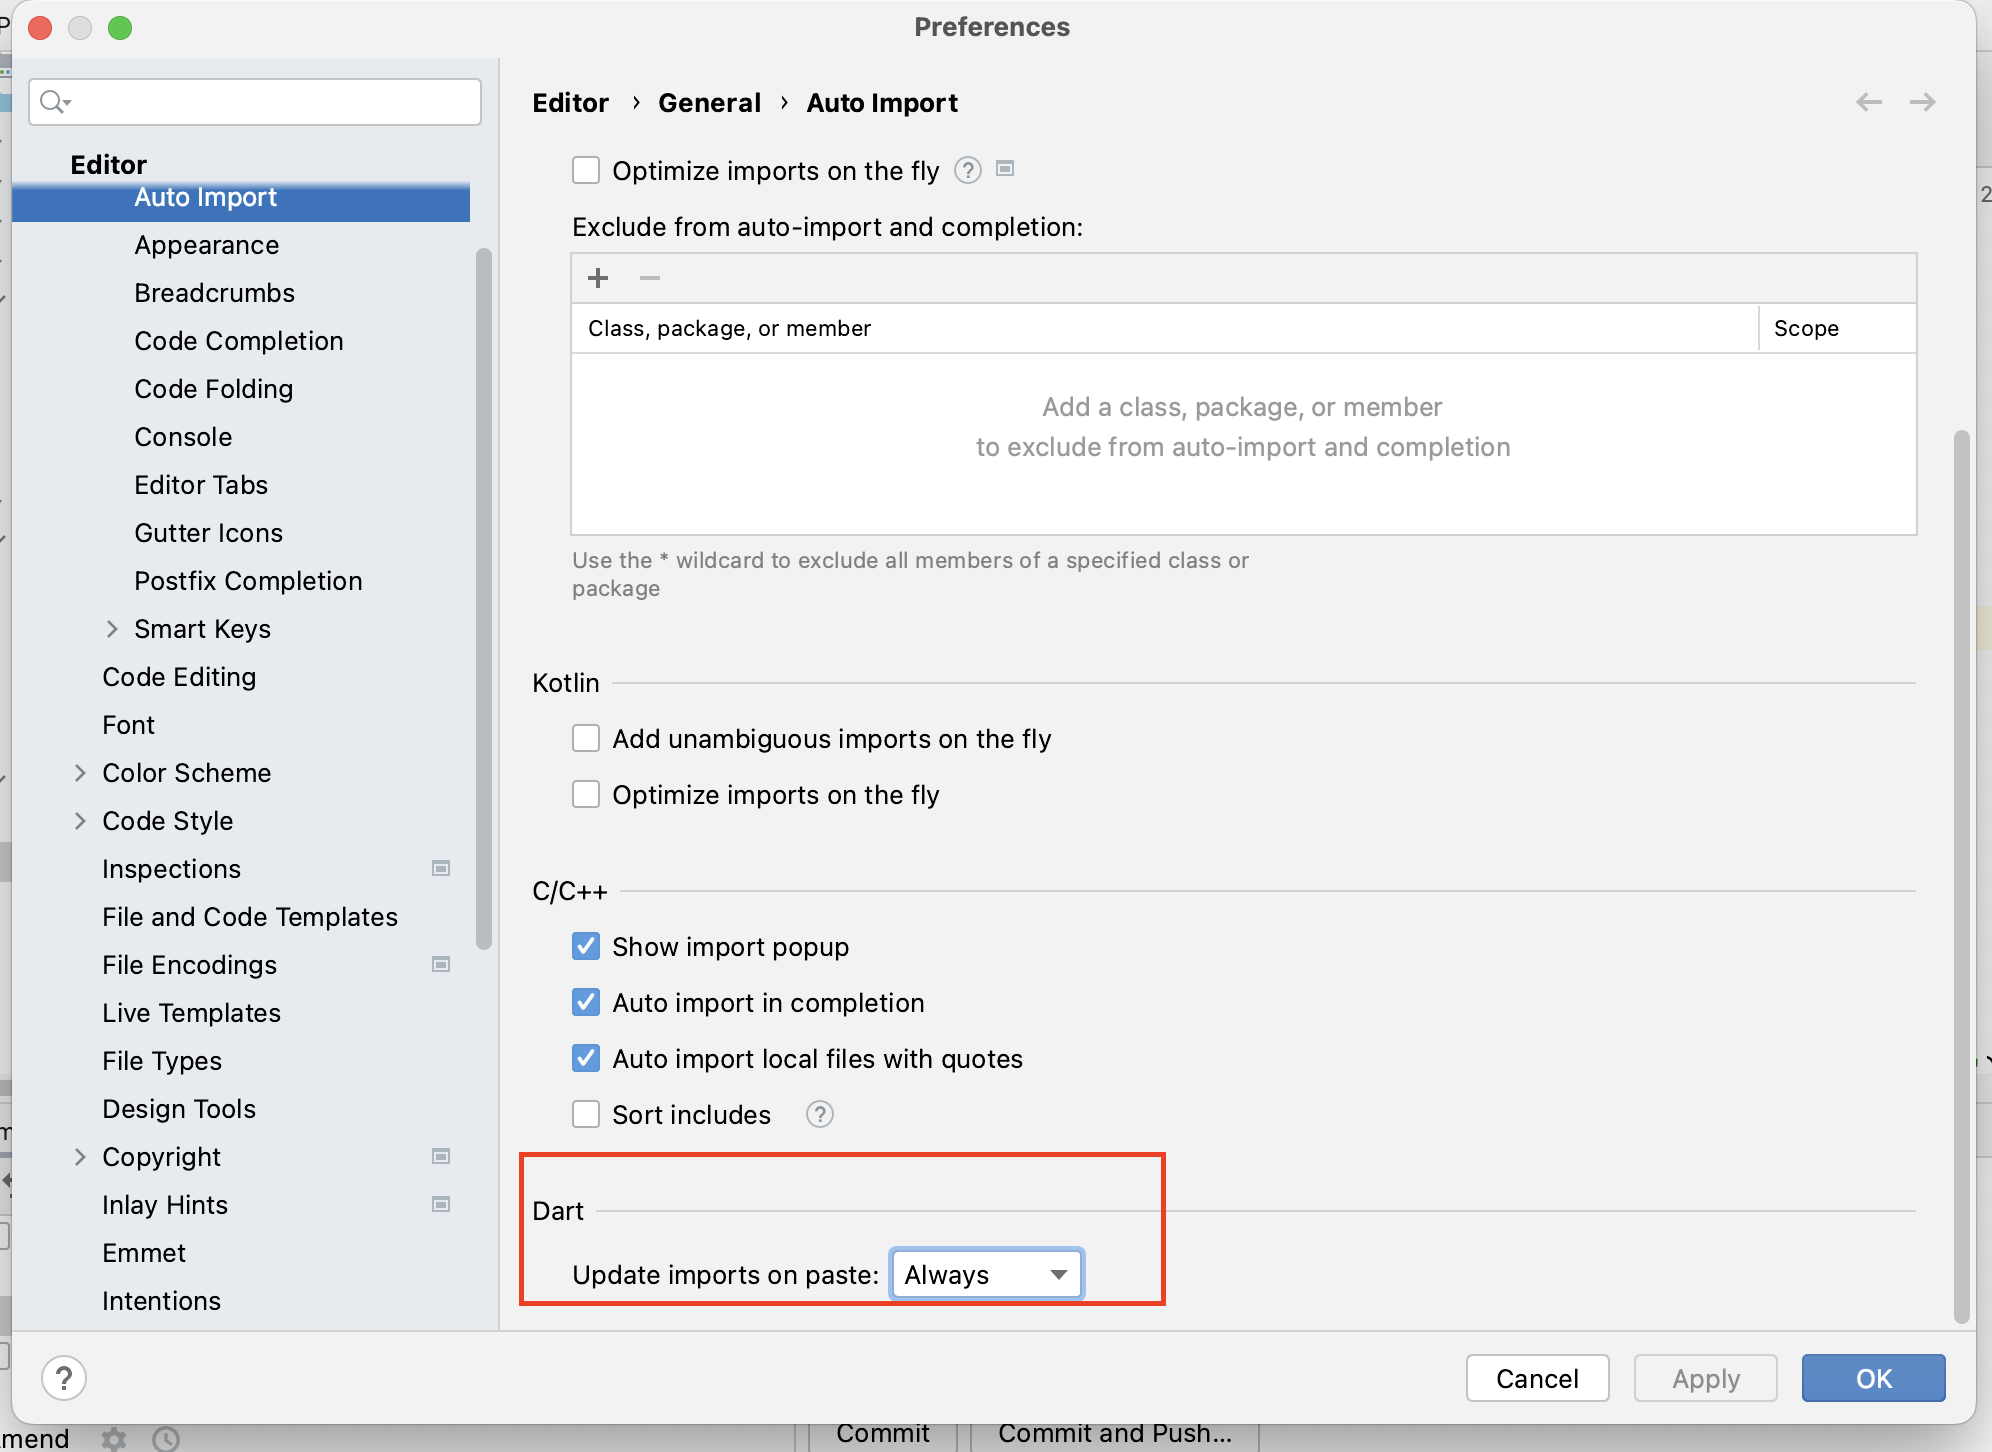Expand the Smart Keys tree node

pos(112,628)
